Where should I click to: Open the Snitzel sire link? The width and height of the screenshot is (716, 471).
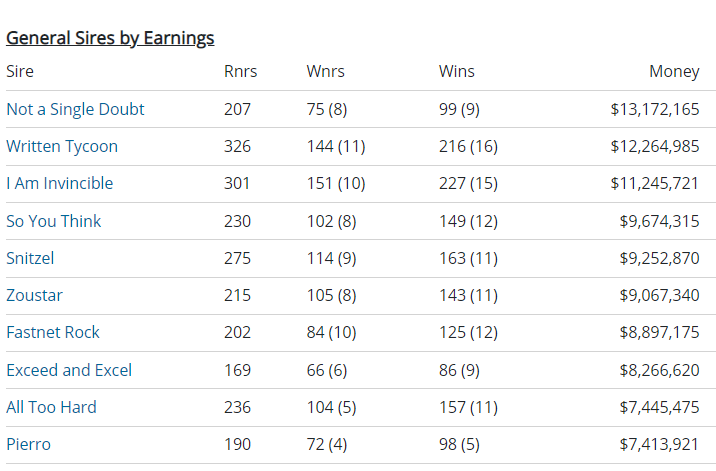coord(30,258)
